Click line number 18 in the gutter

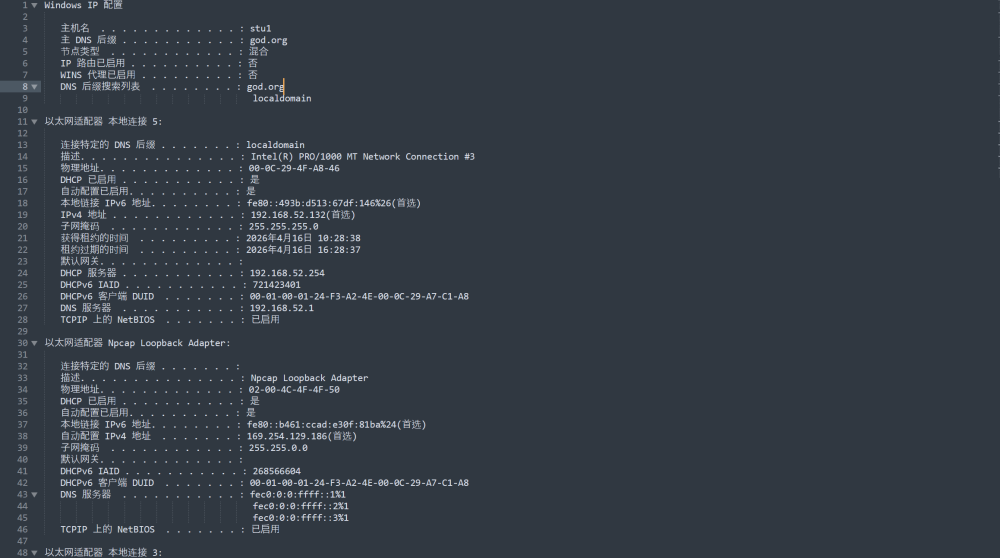tap(22, 203)
